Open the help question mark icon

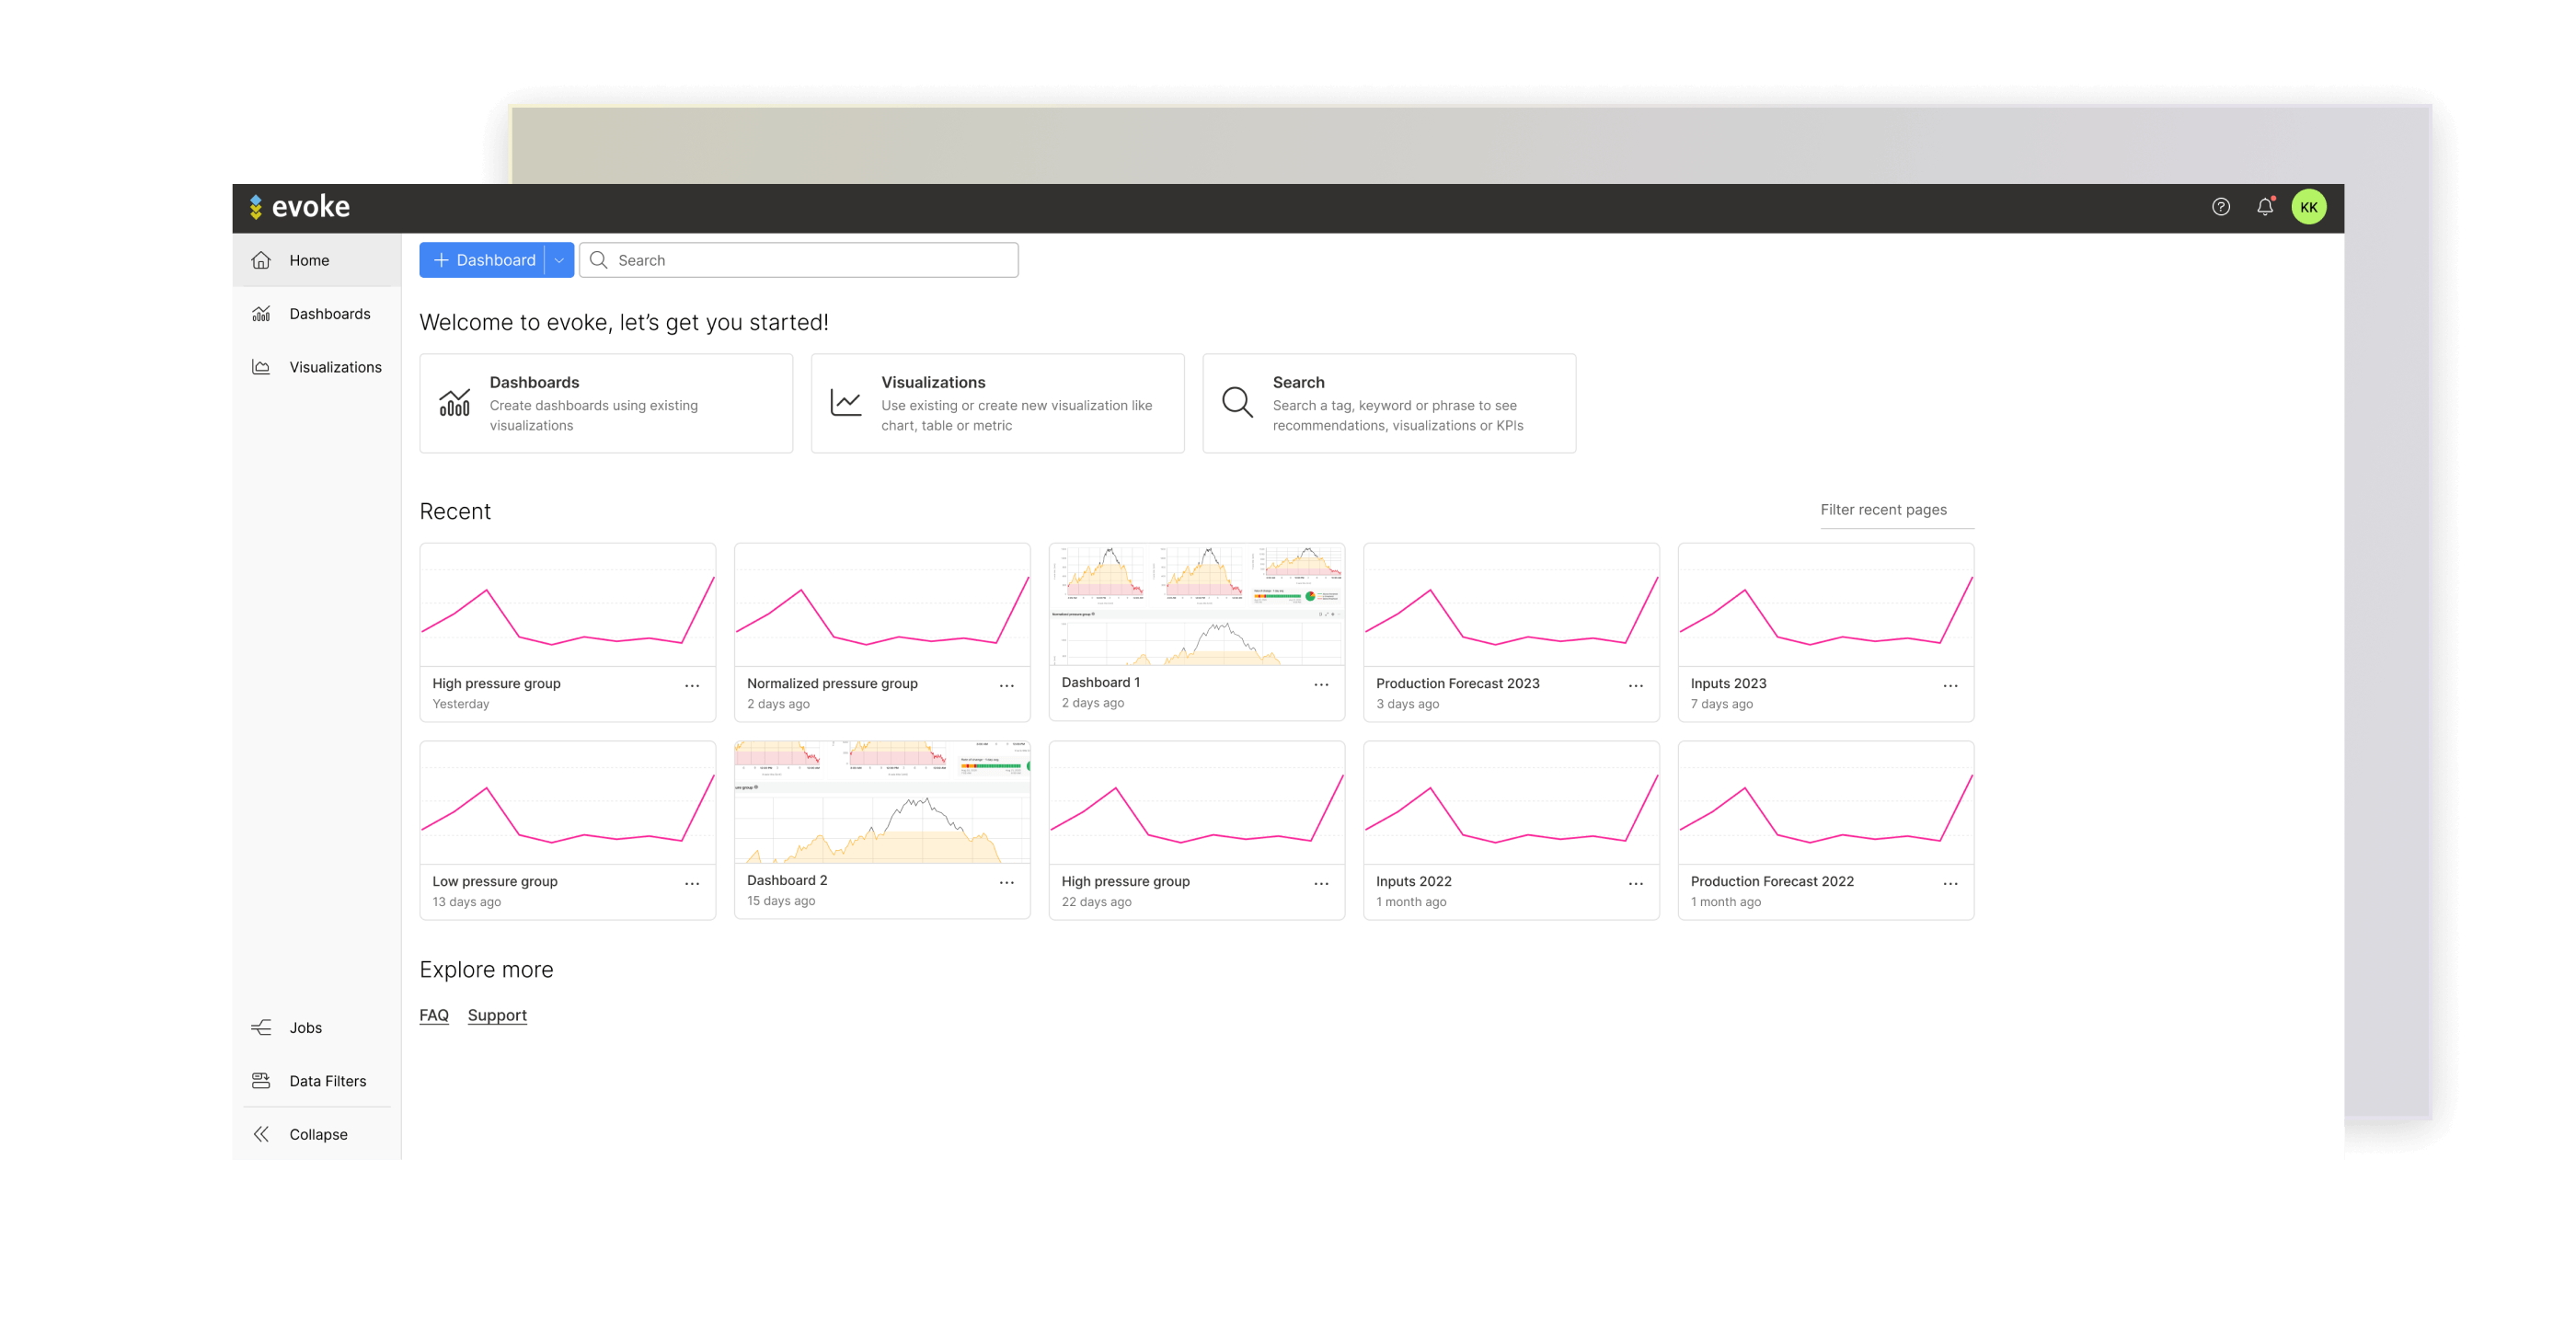[2220, 207]
